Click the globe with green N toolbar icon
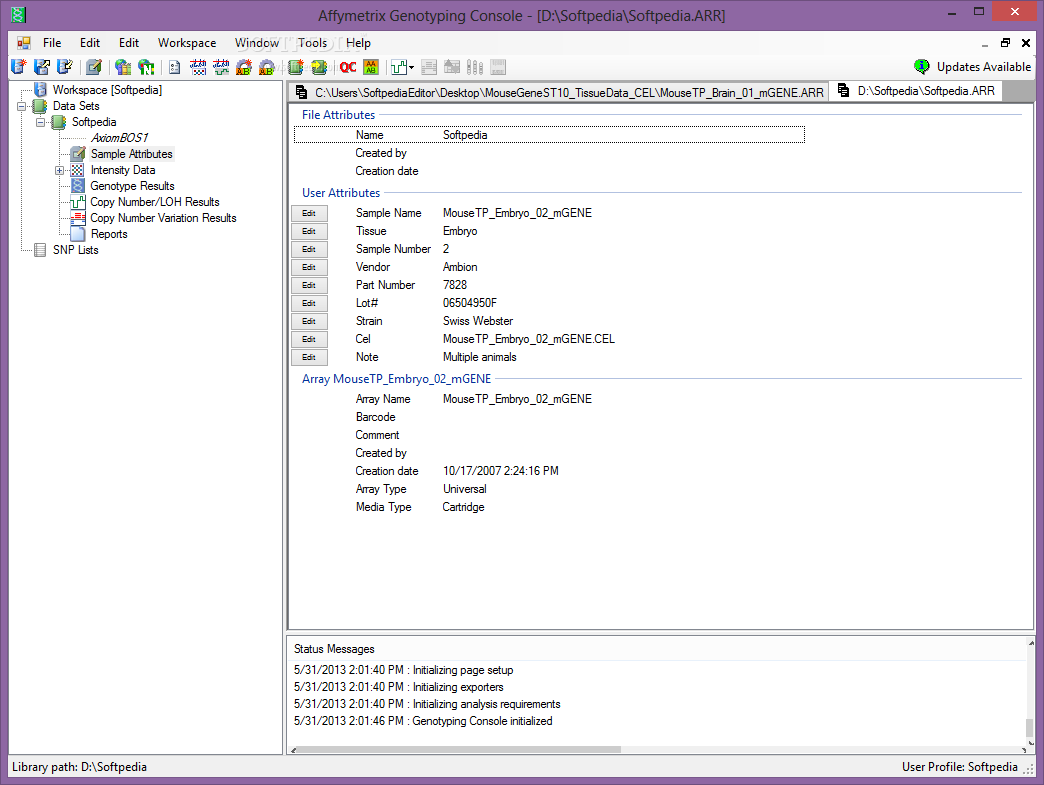This screenshot has height=785, width=1044. coord(146,67)
